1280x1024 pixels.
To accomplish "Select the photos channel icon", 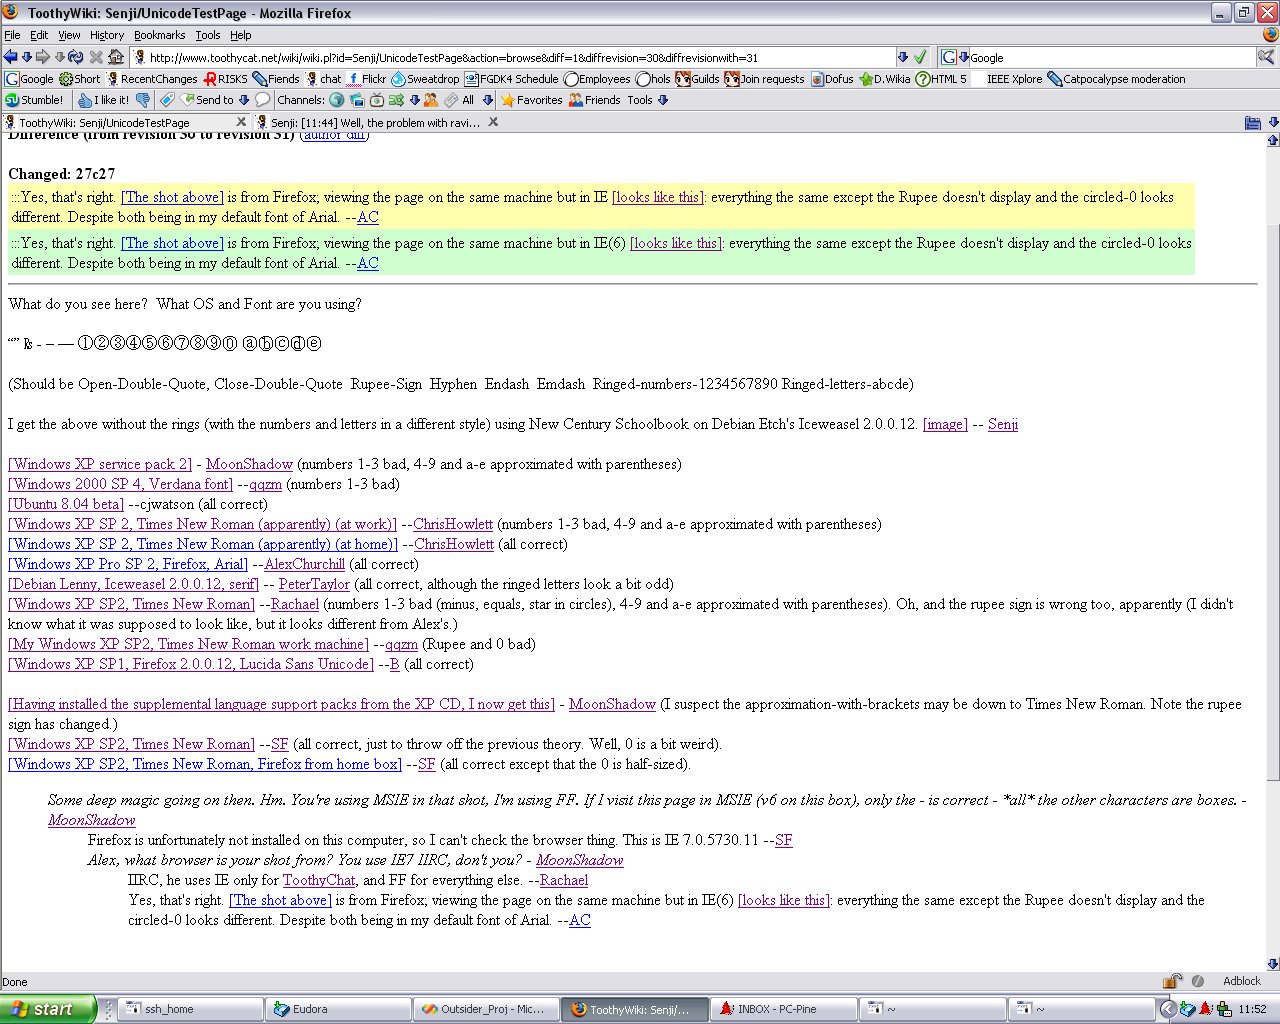I will pos(357,100).
